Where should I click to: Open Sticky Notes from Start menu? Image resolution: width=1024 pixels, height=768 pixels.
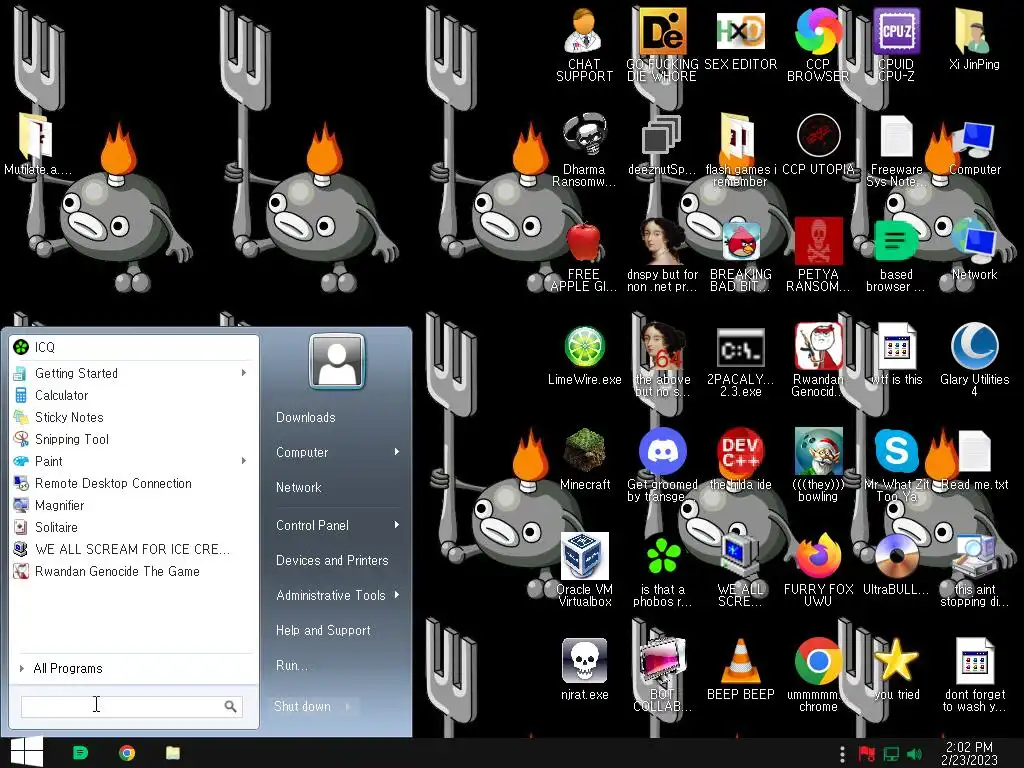[134, 417]
